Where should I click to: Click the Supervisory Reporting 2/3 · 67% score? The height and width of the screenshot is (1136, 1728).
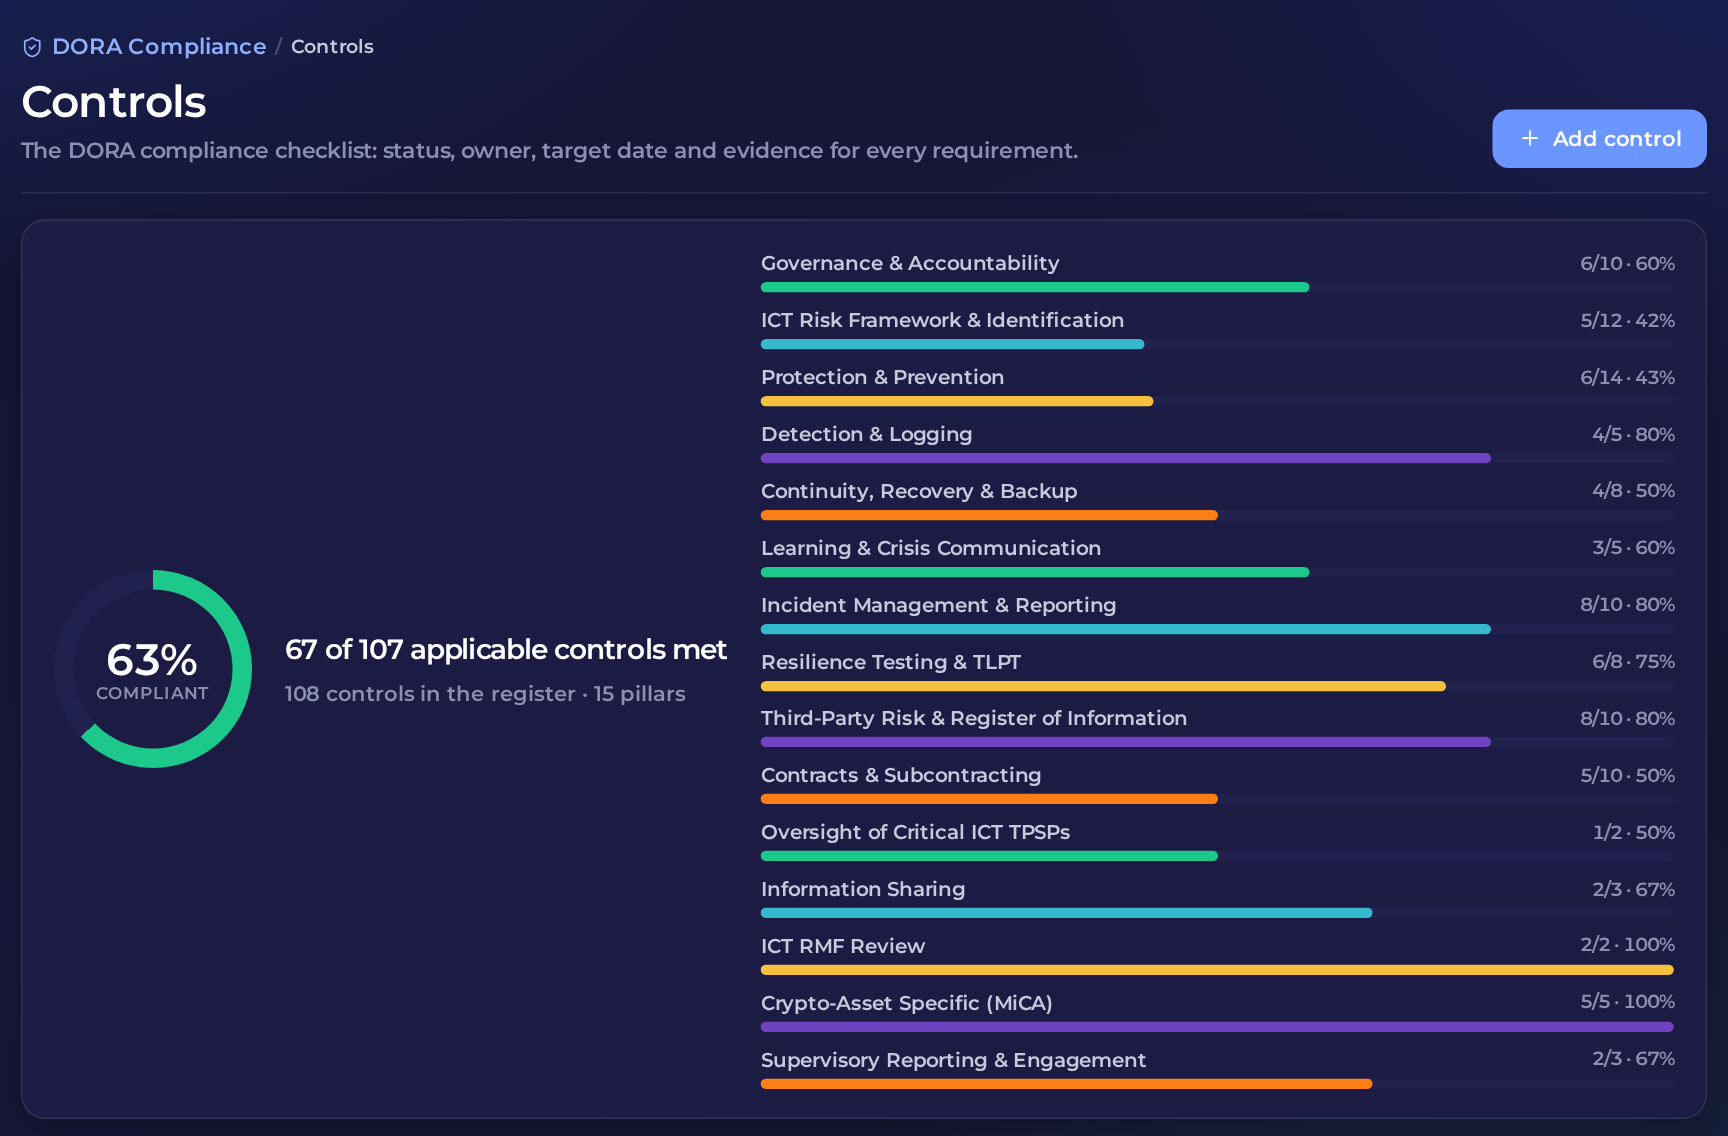1633,1059
